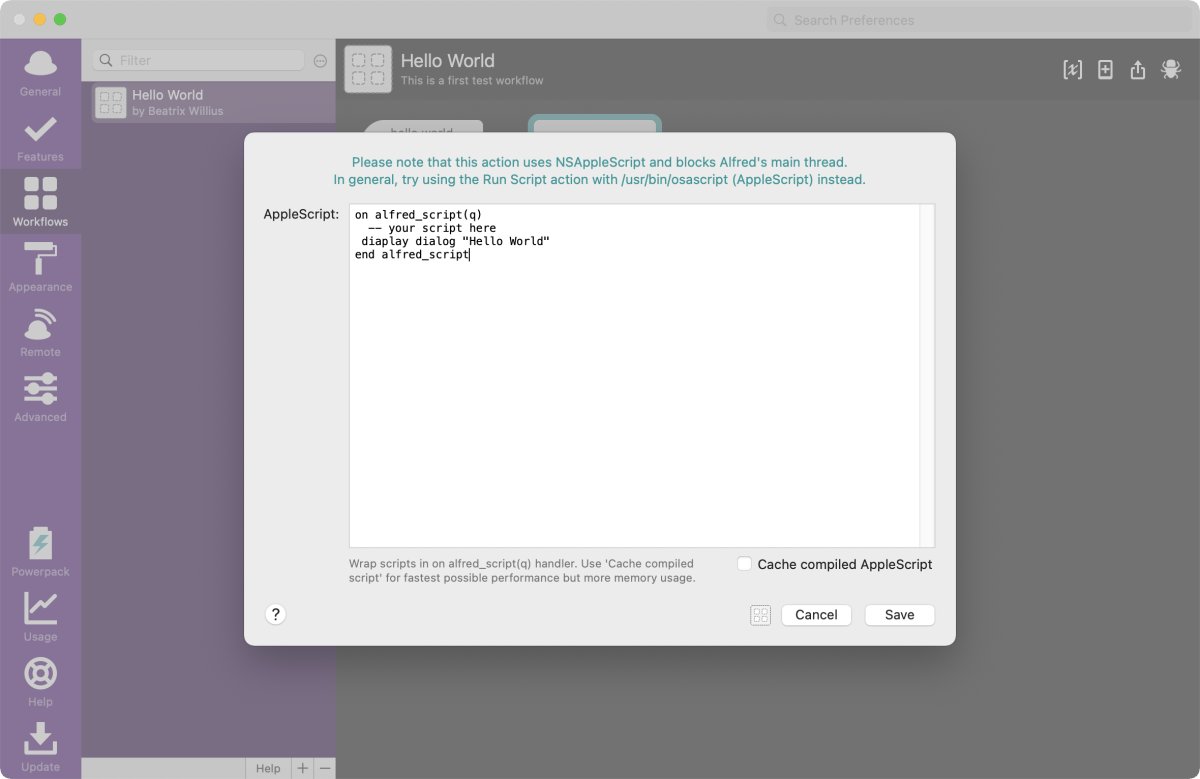The height and width of the screenshot is (779, 1200).
Task: Open the Help section in sidebar
Action: click(40, 682)
